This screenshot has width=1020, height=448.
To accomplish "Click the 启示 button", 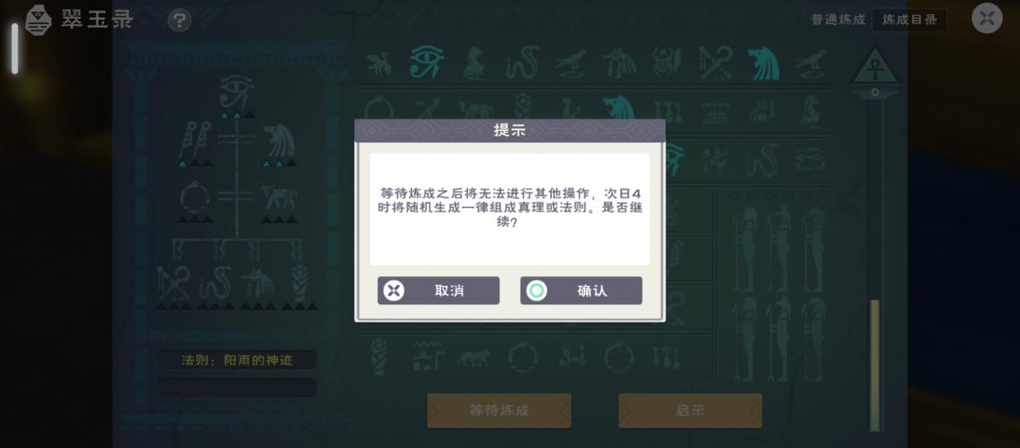I will click(x=690, y=410).
